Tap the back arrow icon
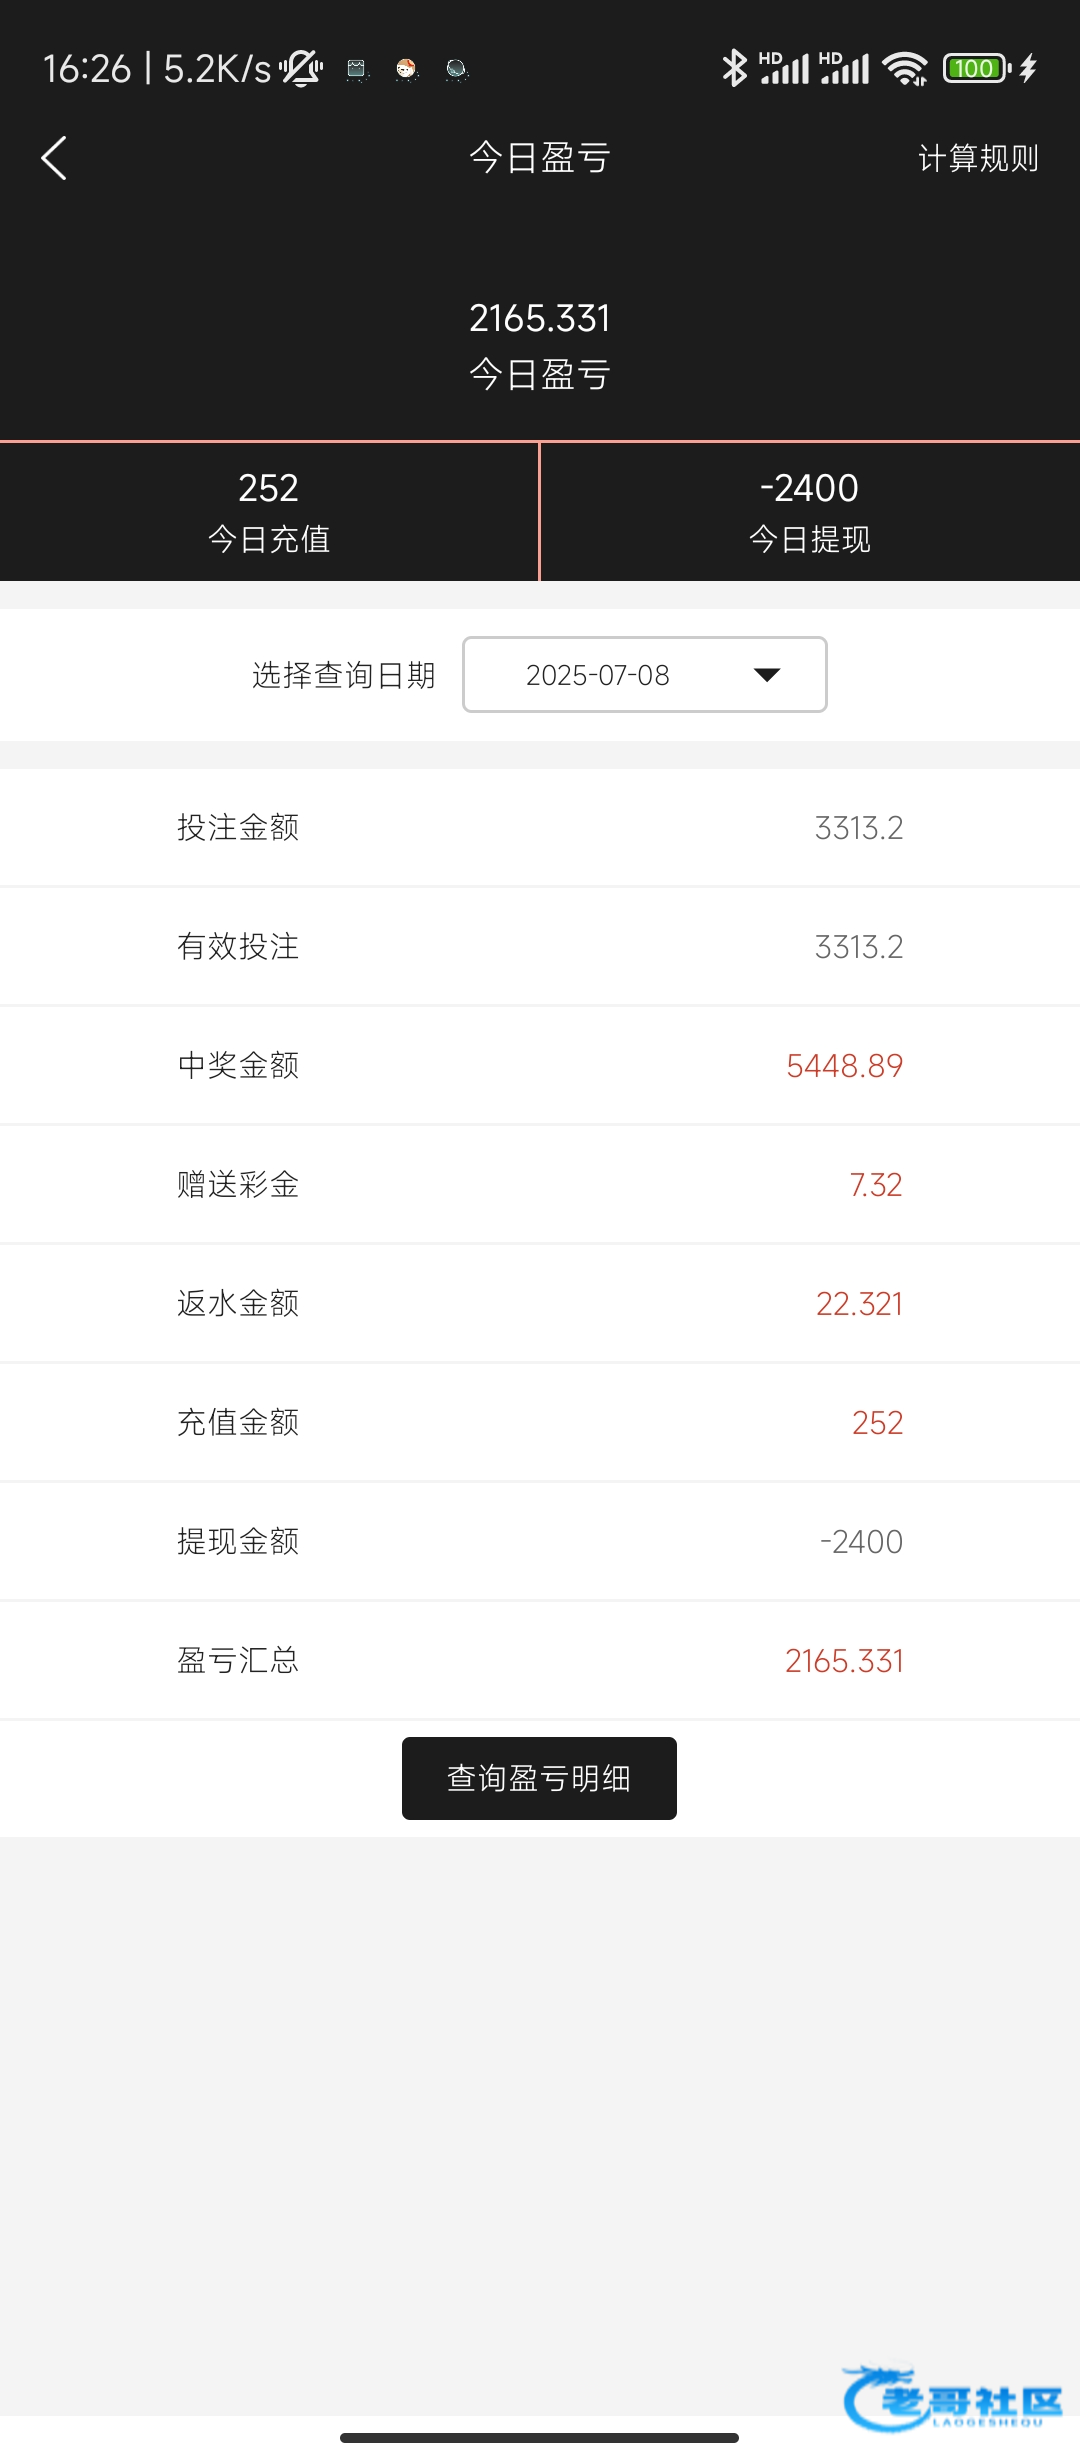 tap(54, 158)
